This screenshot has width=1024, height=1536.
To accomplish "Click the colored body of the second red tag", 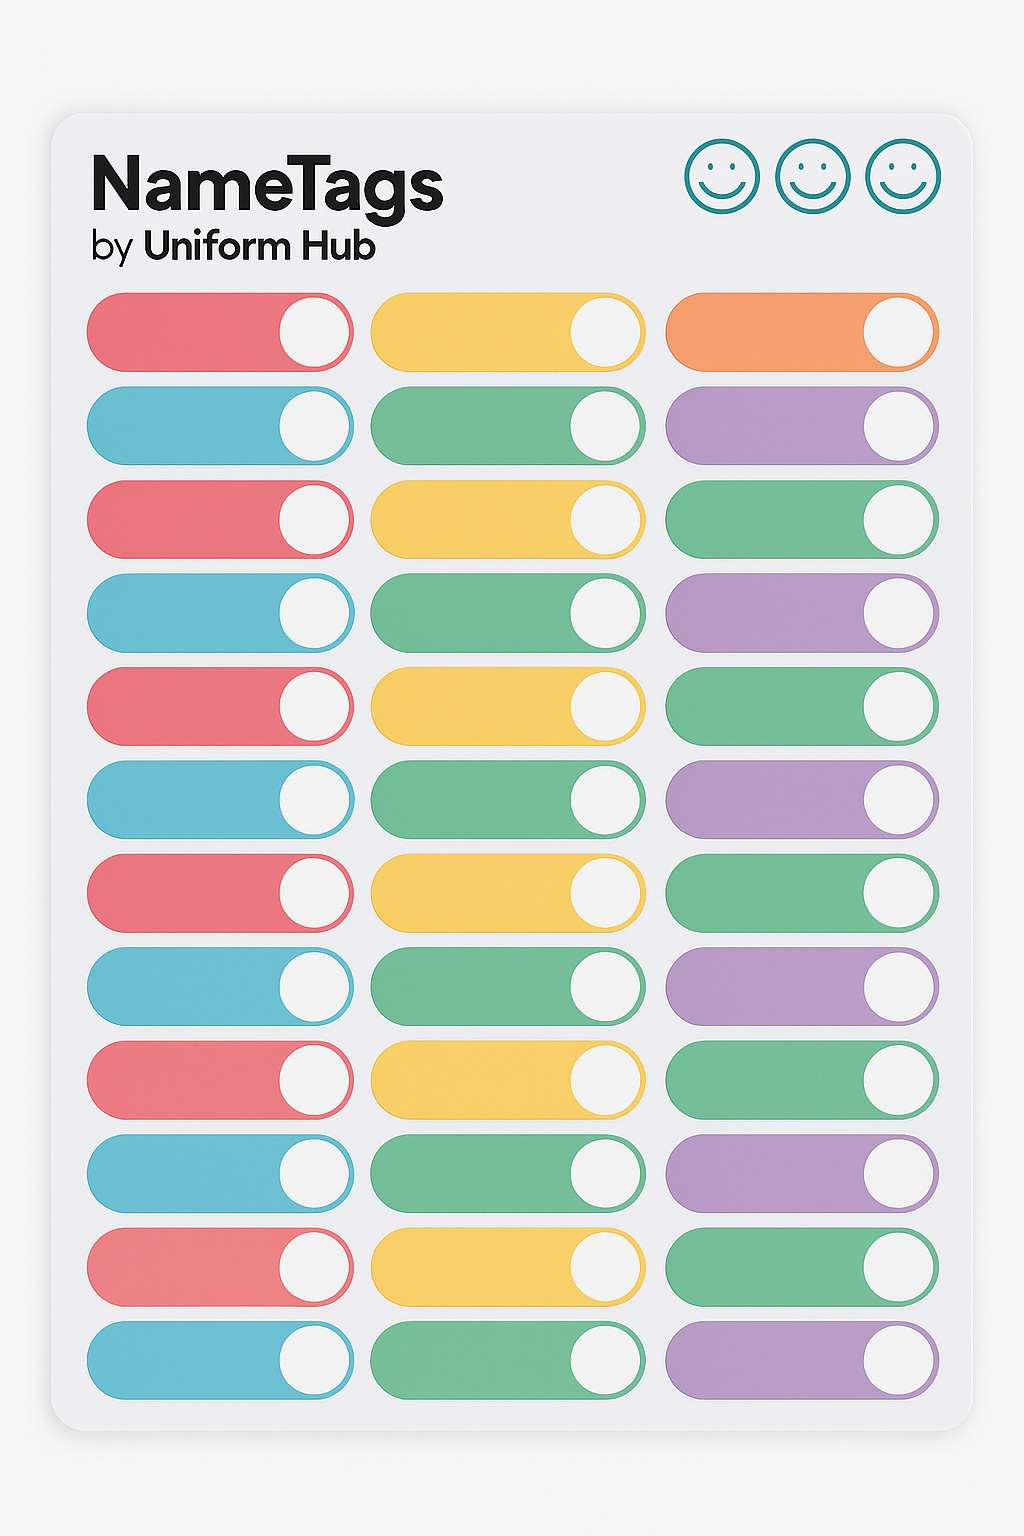I will tap(183, 520).
